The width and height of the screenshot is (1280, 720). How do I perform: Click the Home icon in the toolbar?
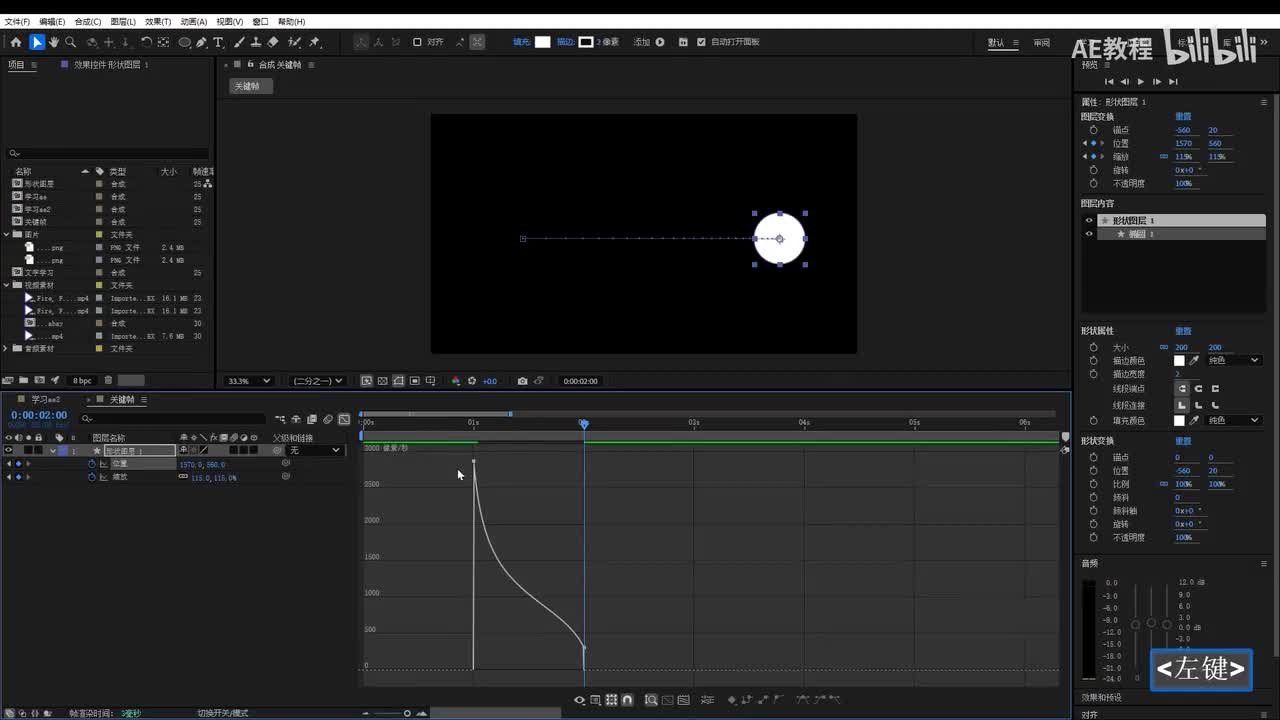pyautogui.click(x=15, y=42)
